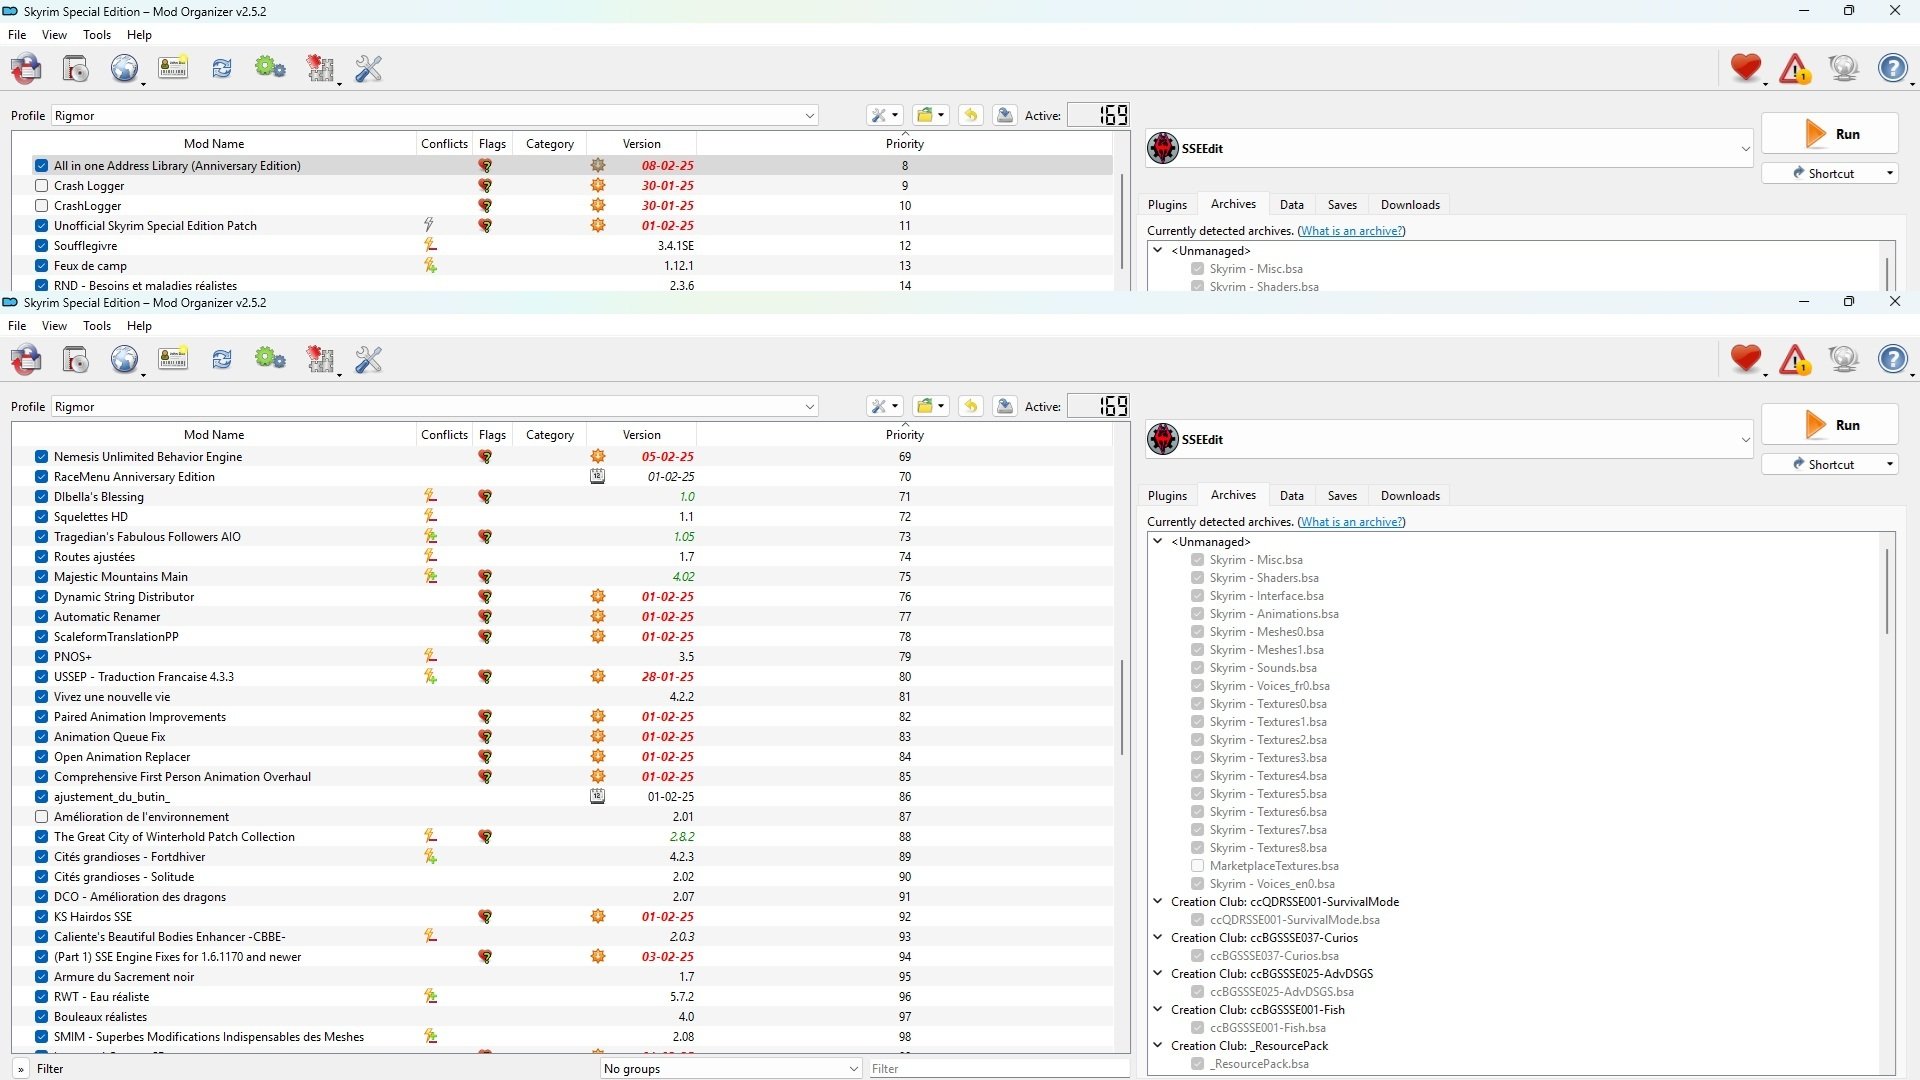Click create backup icon in lower window
Screen dimensions: 1920x1080
(x=1005, y=406)
